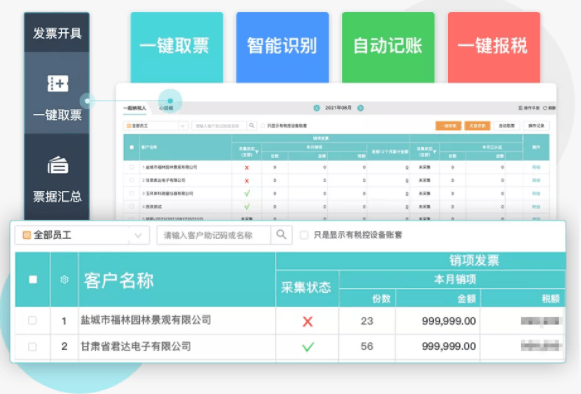Switch to the 小规模 tab in background window

click(x=166, y=108)
